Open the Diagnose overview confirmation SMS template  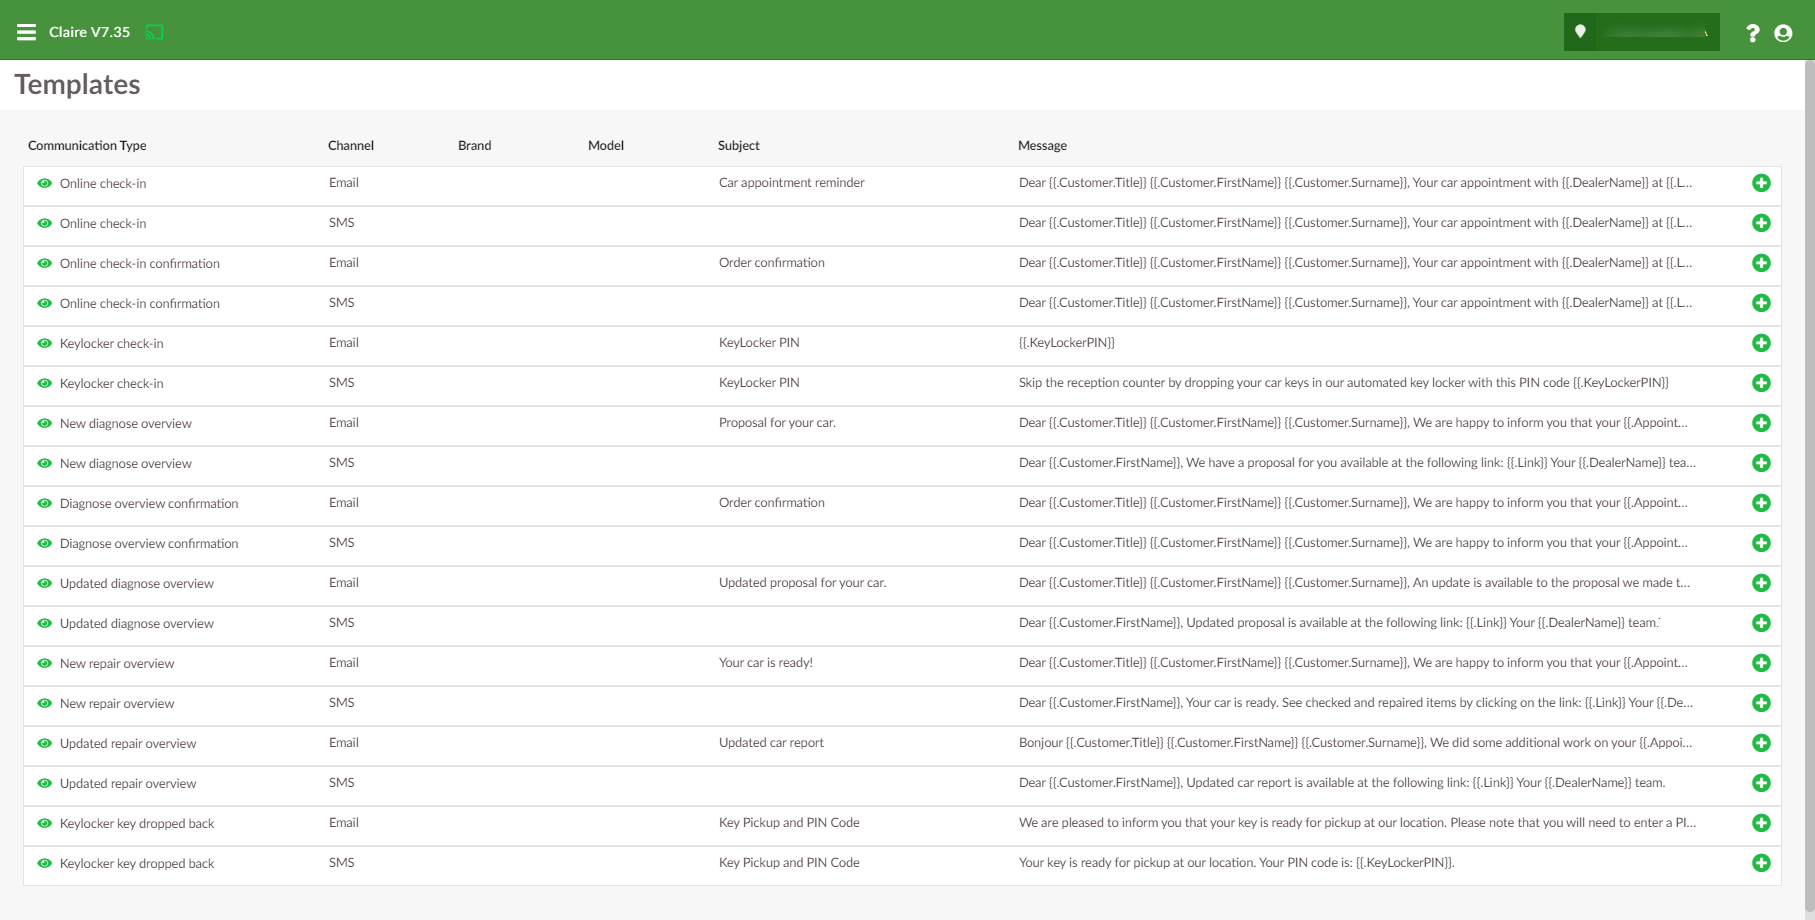click(149, 543)
